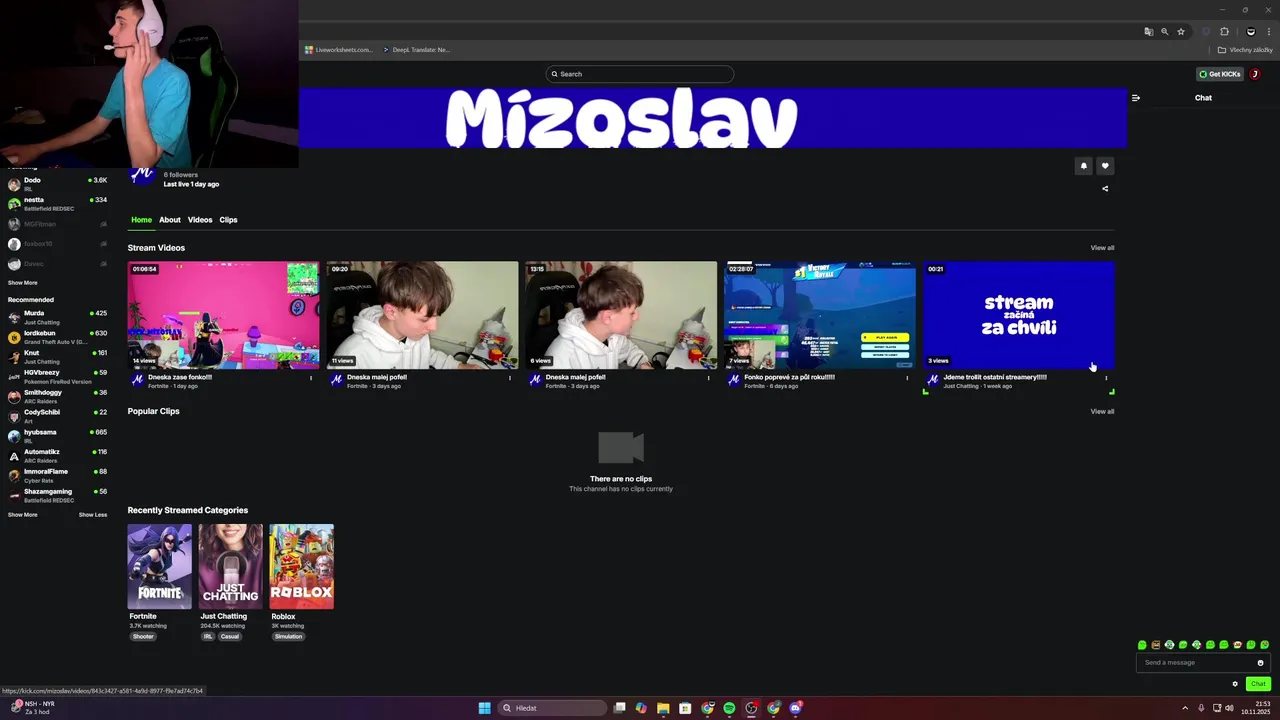Open Task View on taskbar

(x=620, y=708)
